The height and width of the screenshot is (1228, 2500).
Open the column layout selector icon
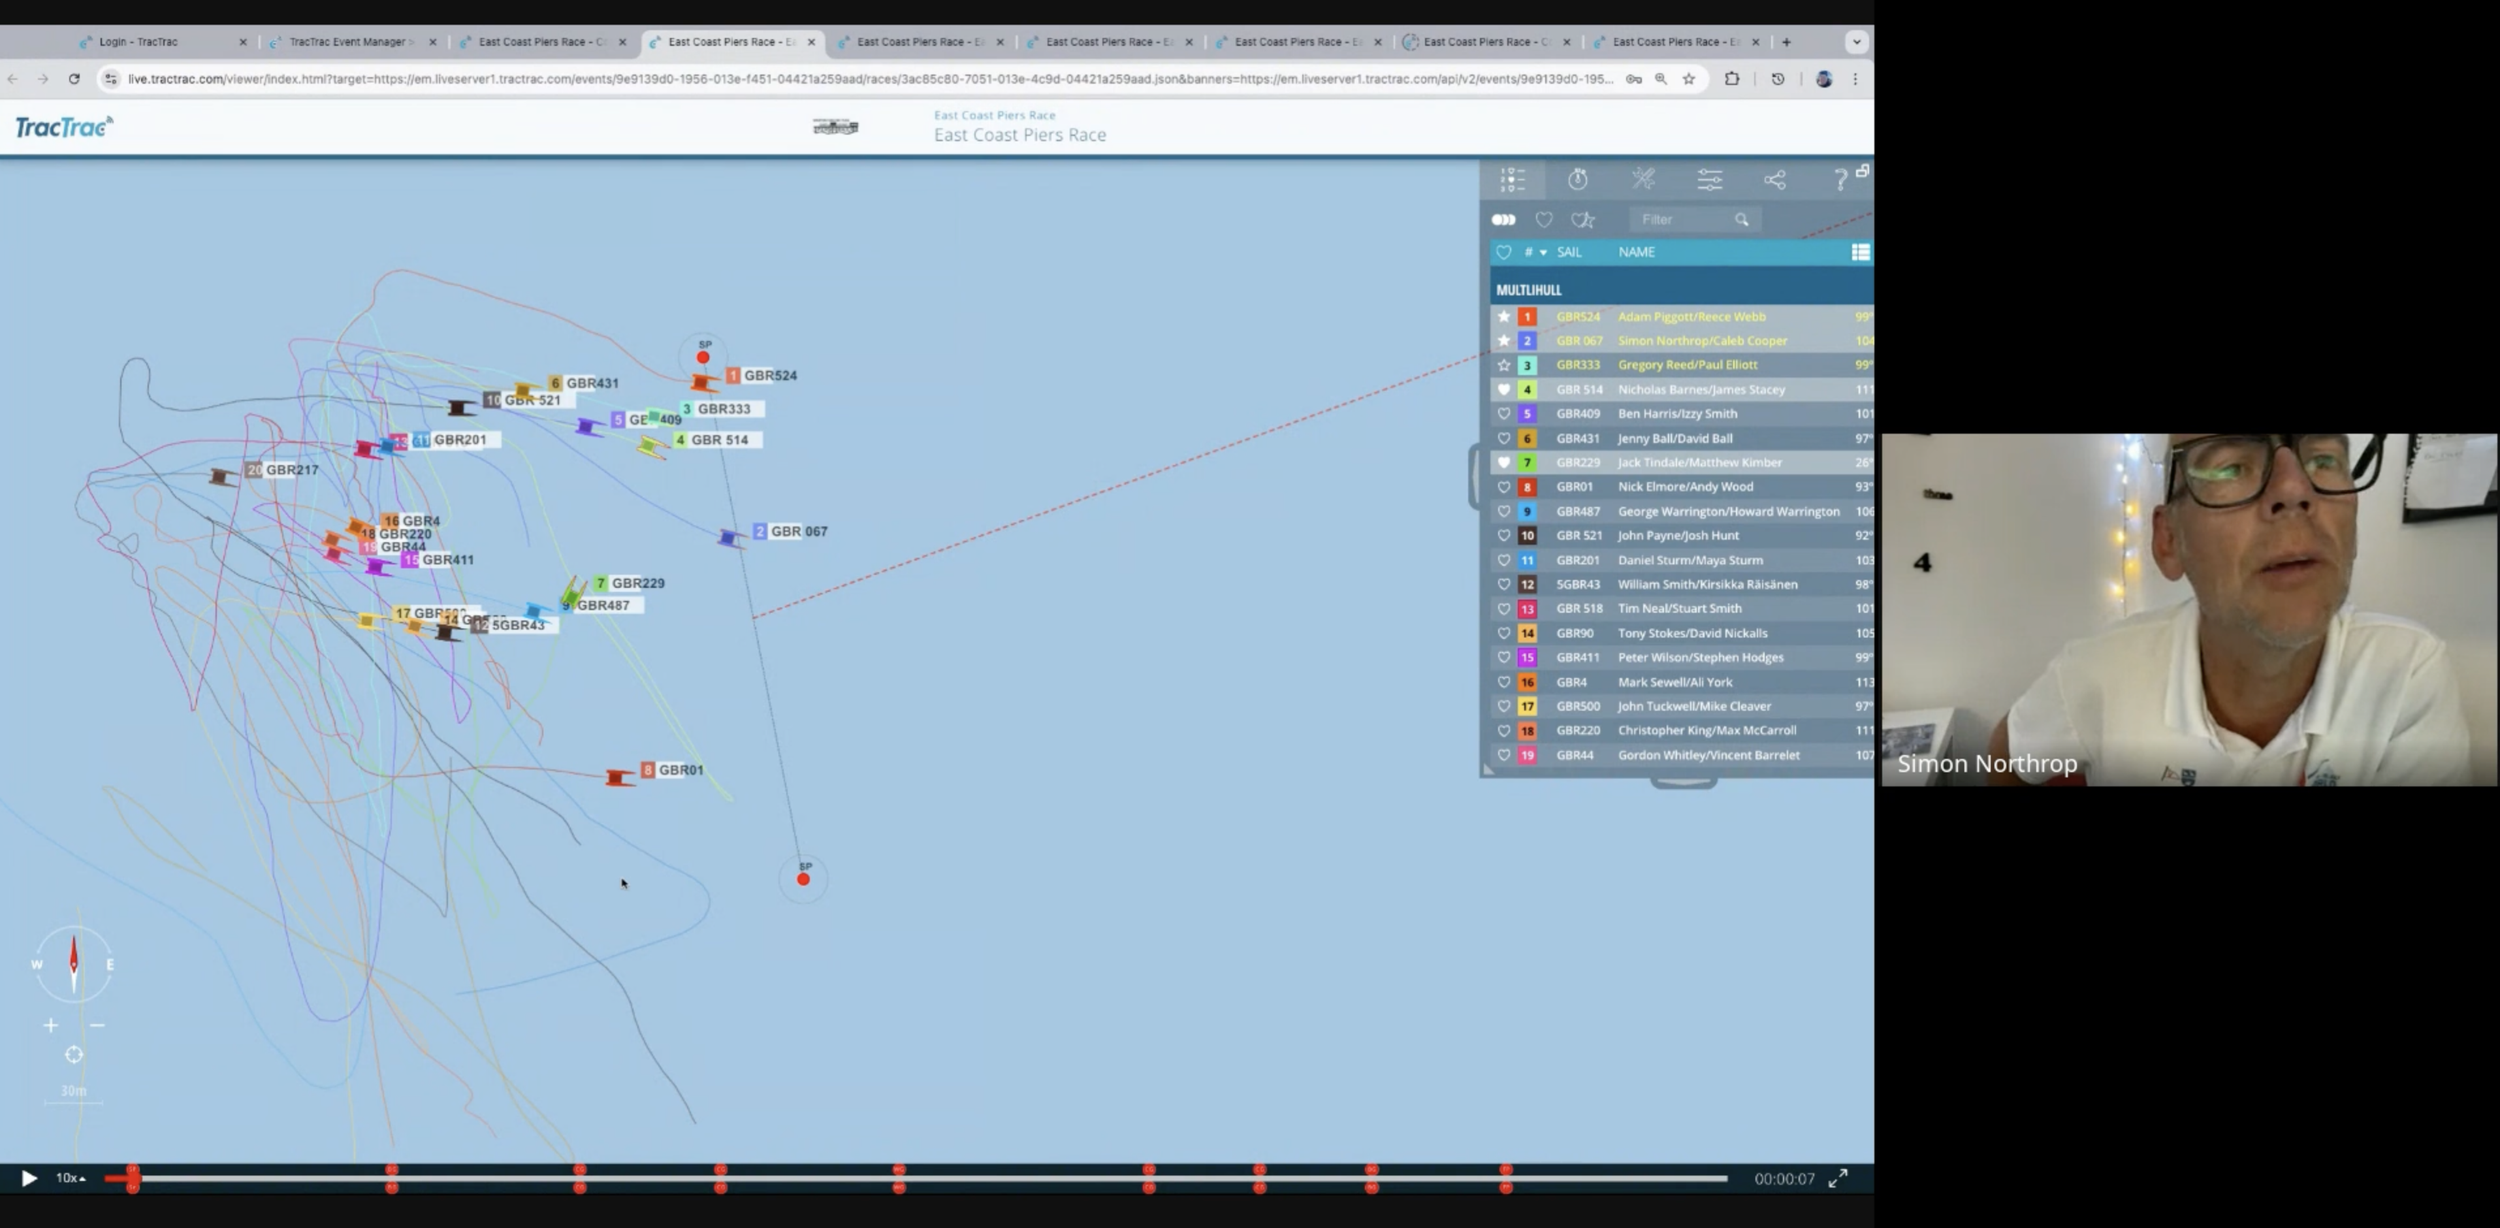click(1860, 252)
